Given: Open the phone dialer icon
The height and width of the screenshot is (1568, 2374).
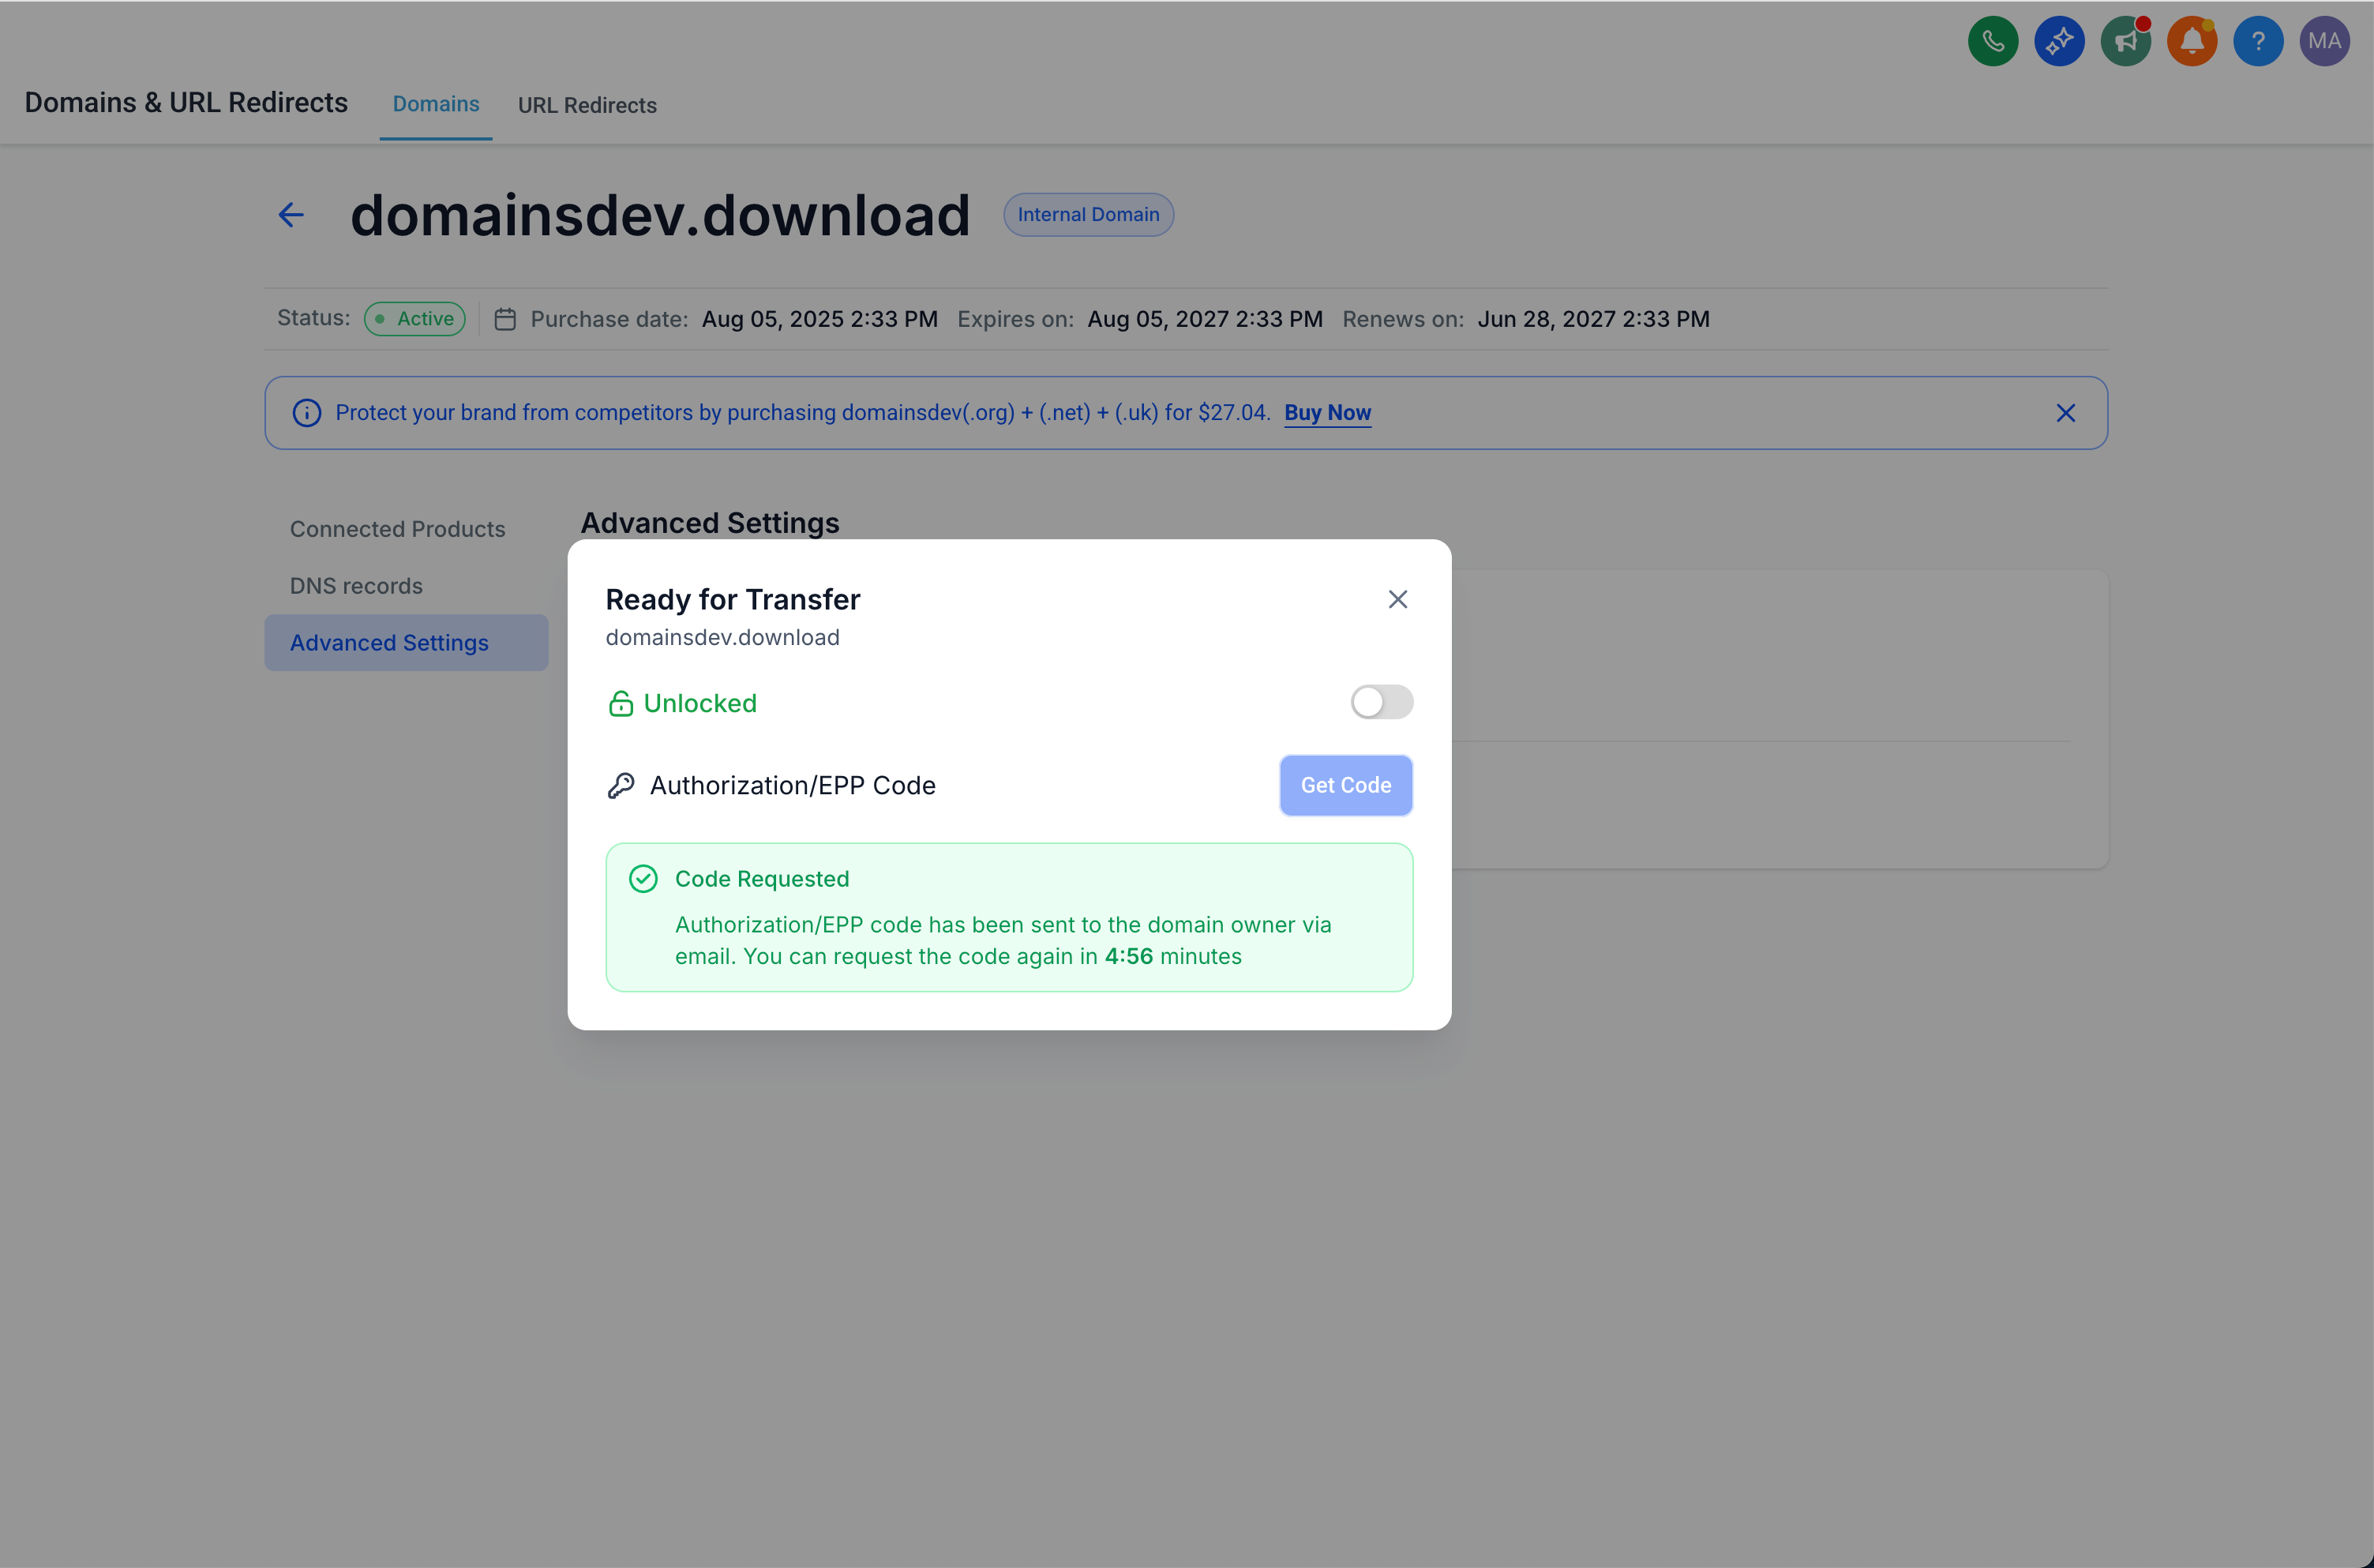Looking at the screenshot, I should pos(1992,41).
